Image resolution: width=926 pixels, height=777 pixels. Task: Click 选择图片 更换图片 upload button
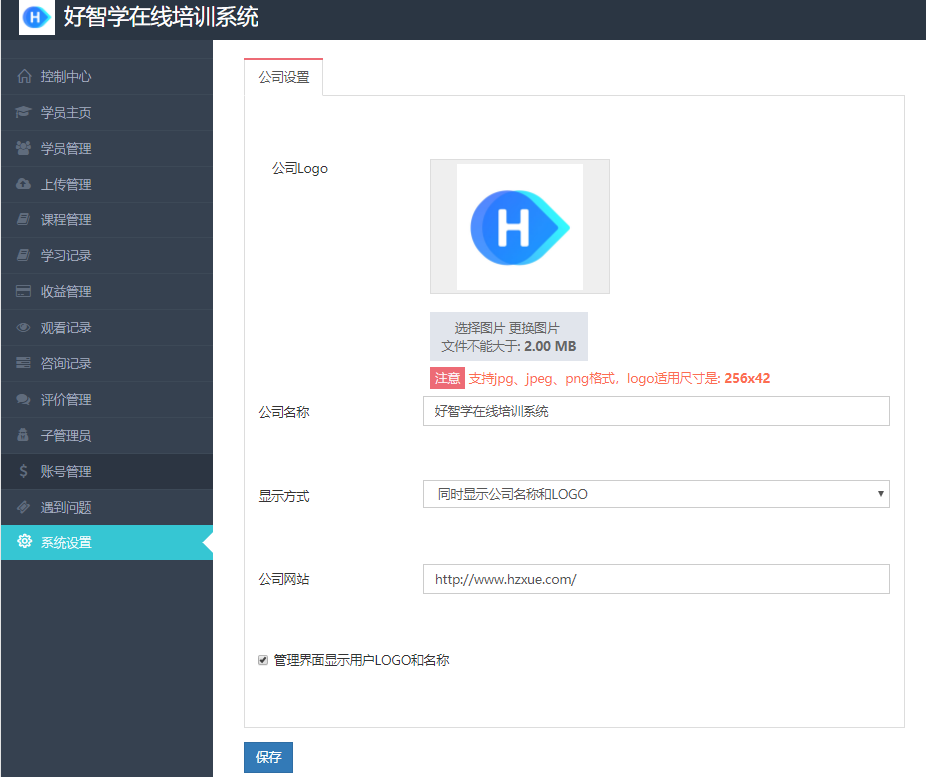coord(508,337)
